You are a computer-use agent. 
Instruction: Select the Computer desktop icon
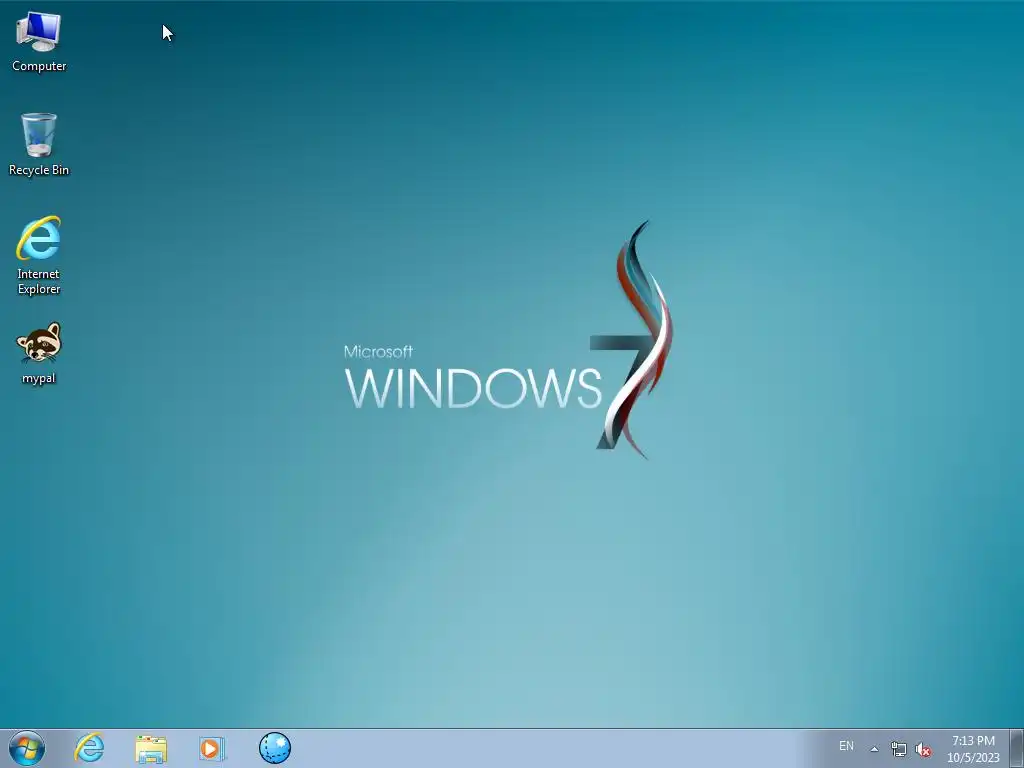tap(39, 41)
